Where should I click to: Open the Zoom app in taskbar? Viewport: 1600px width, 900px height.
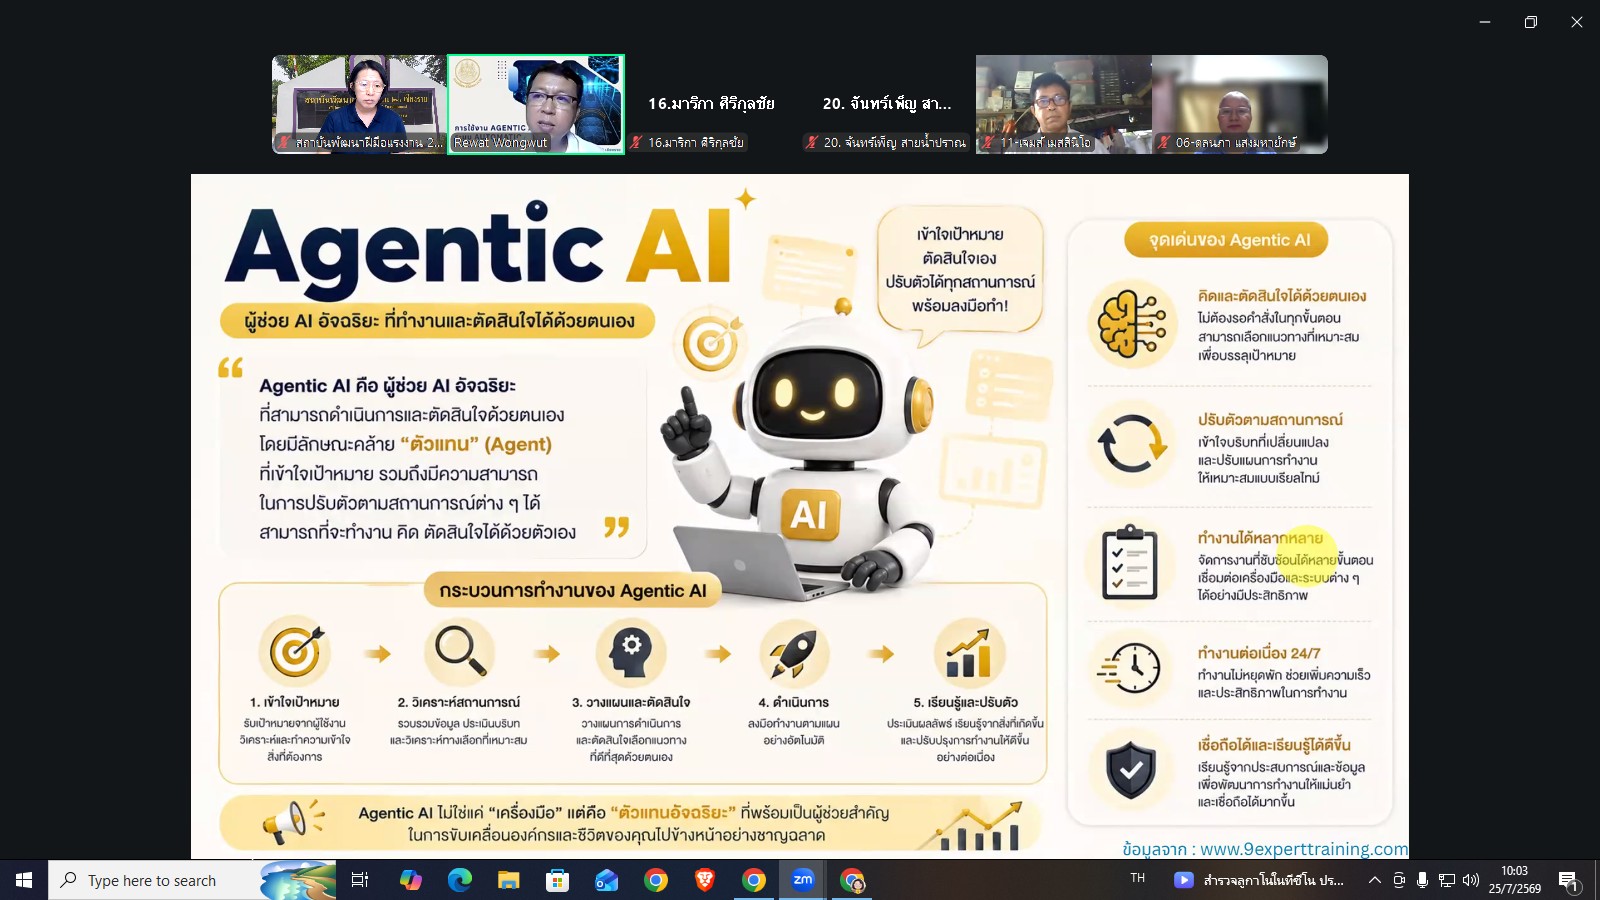pos(802,880)
